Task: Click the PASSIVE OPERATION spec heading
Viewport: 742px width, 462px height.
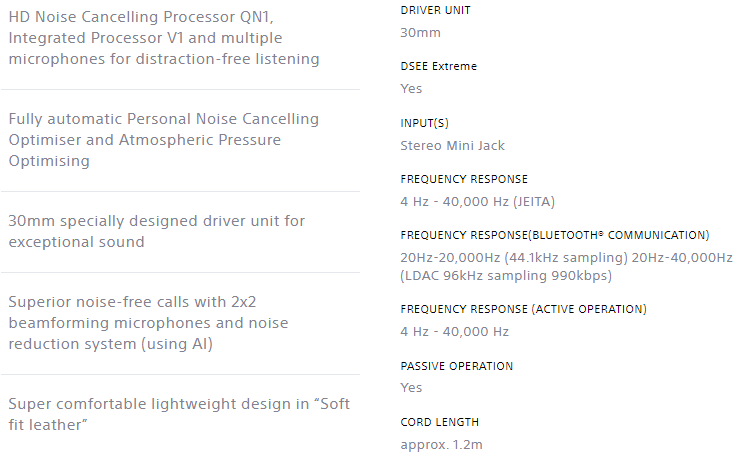Action: point(456,366)
